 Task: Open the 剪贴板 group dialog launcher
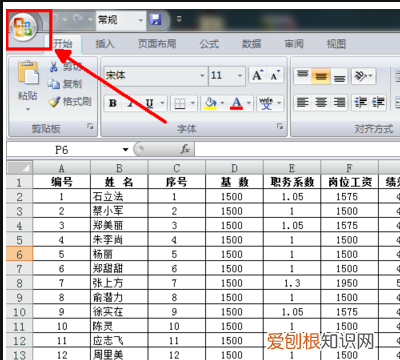tap(90, 126)
